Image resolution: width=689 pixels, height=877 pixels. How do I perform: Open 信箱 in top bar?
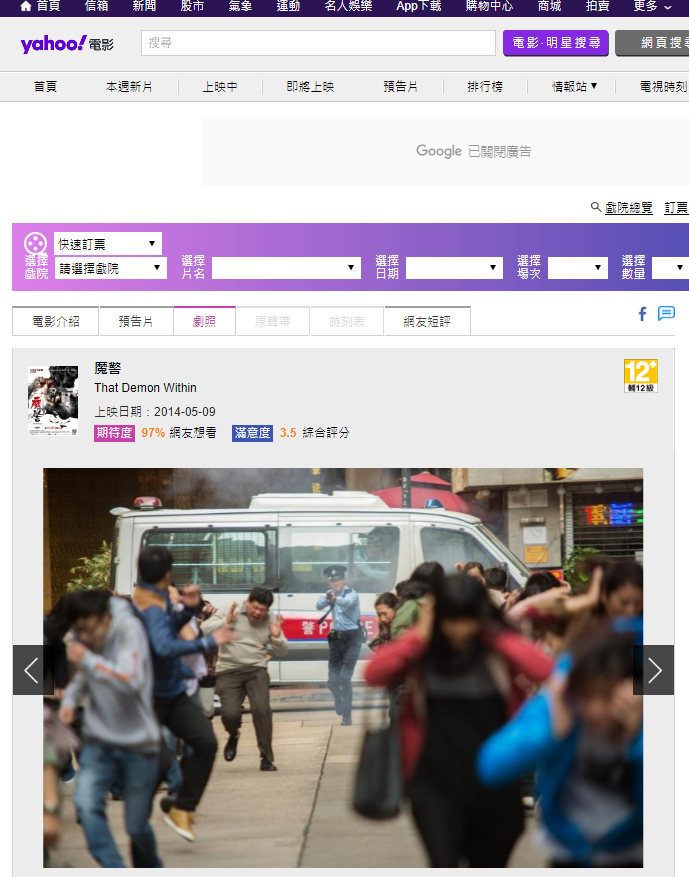pos(96,6)
